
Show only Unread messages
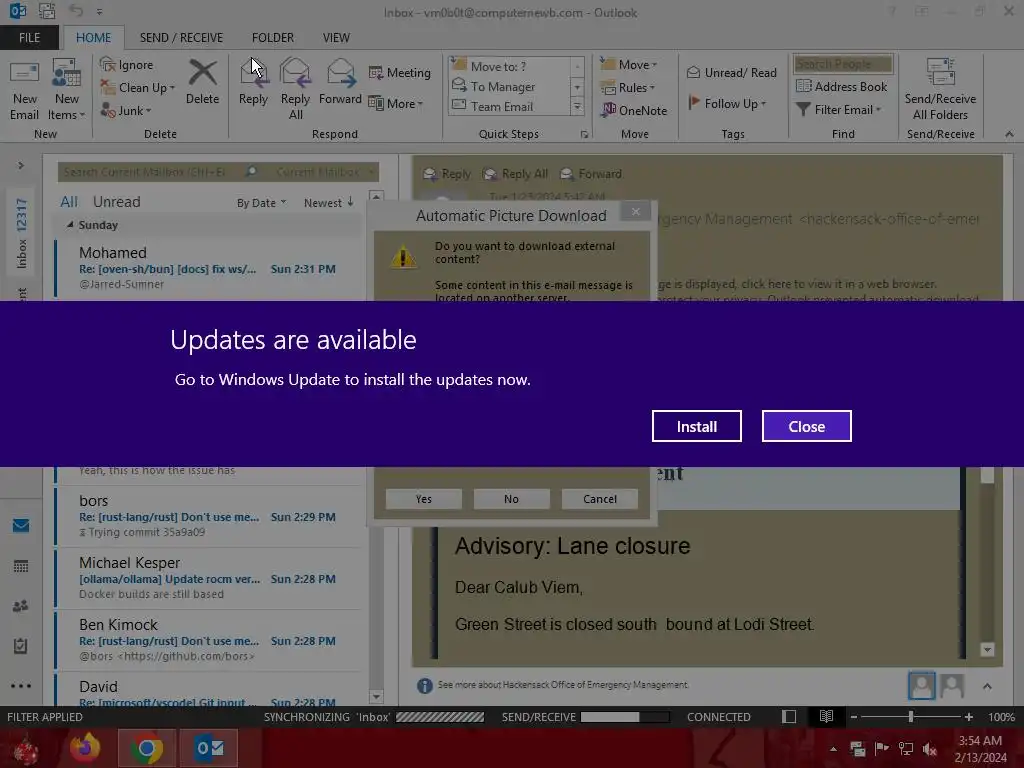click(x=116, y=202)
